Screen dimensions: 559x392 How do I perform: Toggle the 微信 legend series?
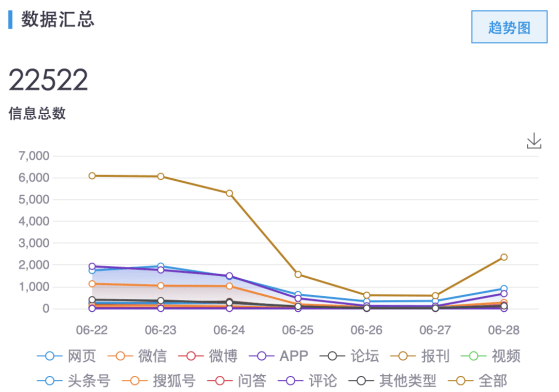[x=137, y=356]
